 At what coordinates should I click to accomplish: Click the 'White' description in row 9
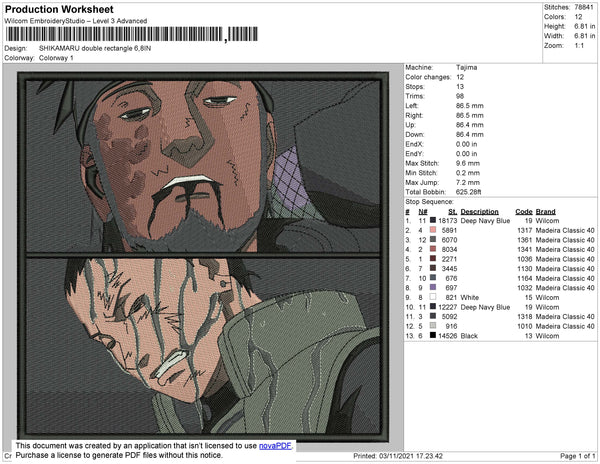pos(470,297)
